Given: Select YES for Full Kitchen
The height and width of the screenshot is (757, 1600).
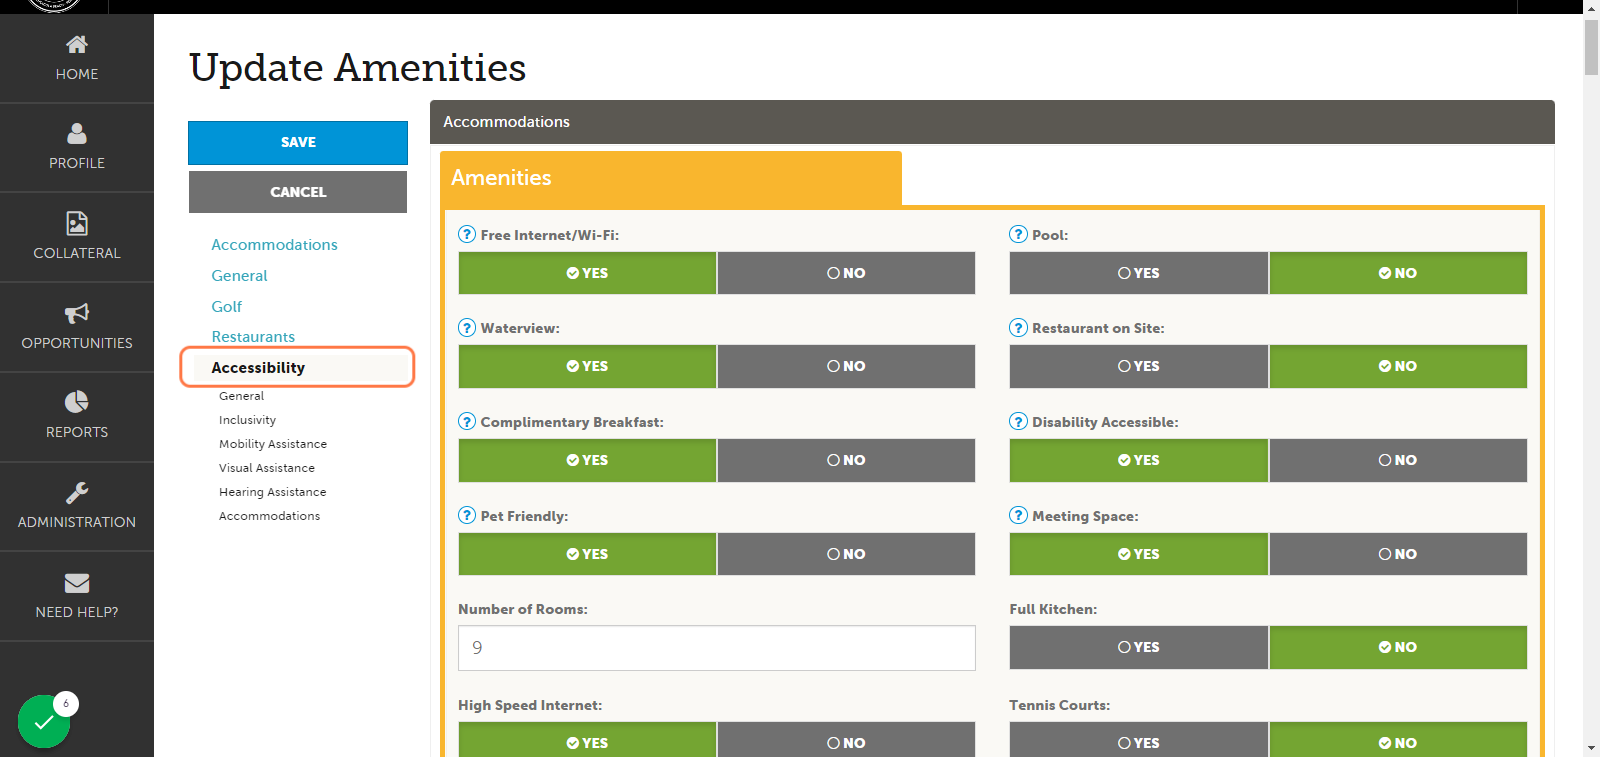Looking at the screenshot, I should coord(1139,647).
